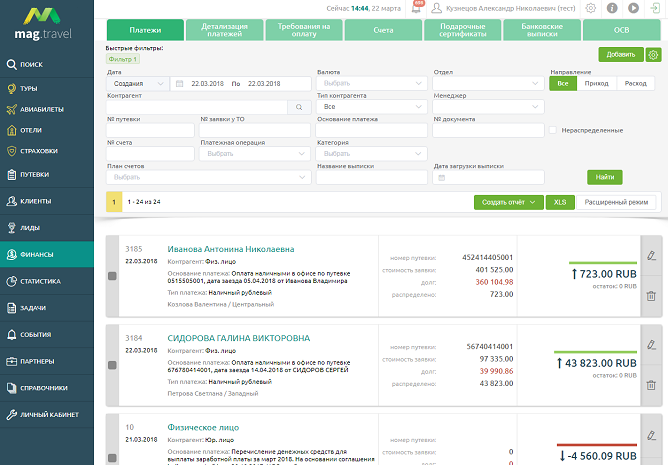Image resolution: width=668 pixels, height=465 pixels.
Task: Open ФИНАНСЫ in the sidebar menu
Action: (x=47, y=254)
